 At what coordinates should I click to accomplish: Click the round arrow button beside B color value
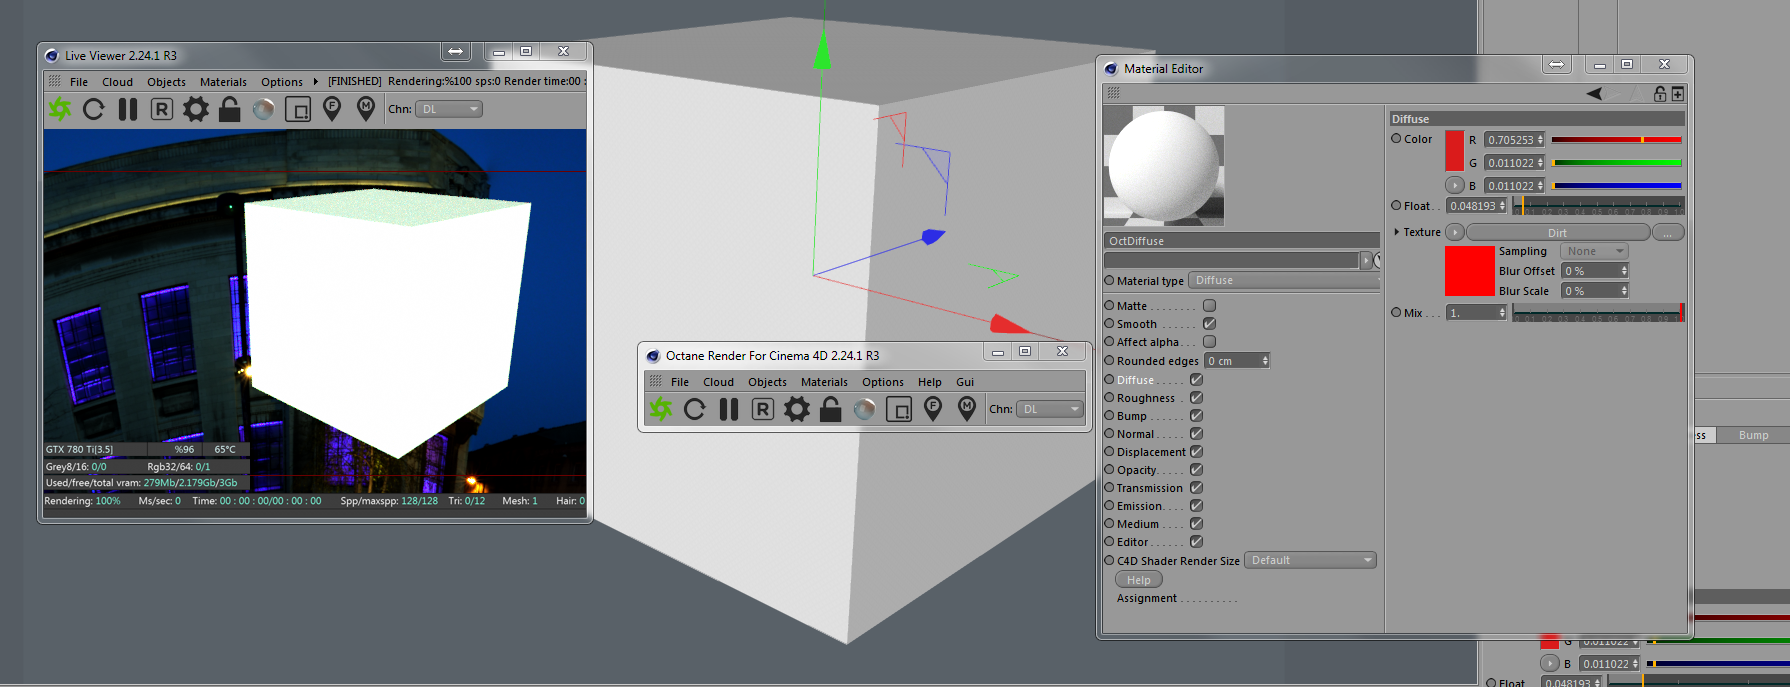(1455, 185)
